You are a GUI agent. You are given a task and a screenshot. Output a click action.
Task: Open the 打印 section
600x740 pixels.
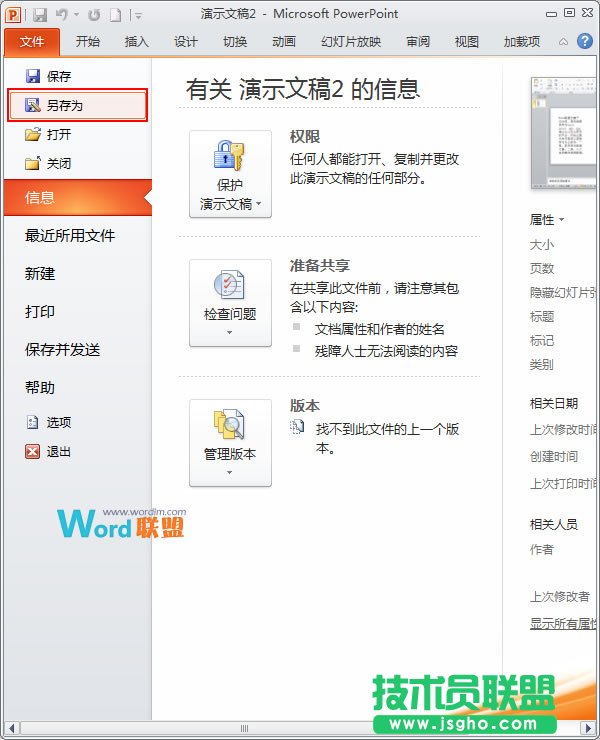coord(78,311)
